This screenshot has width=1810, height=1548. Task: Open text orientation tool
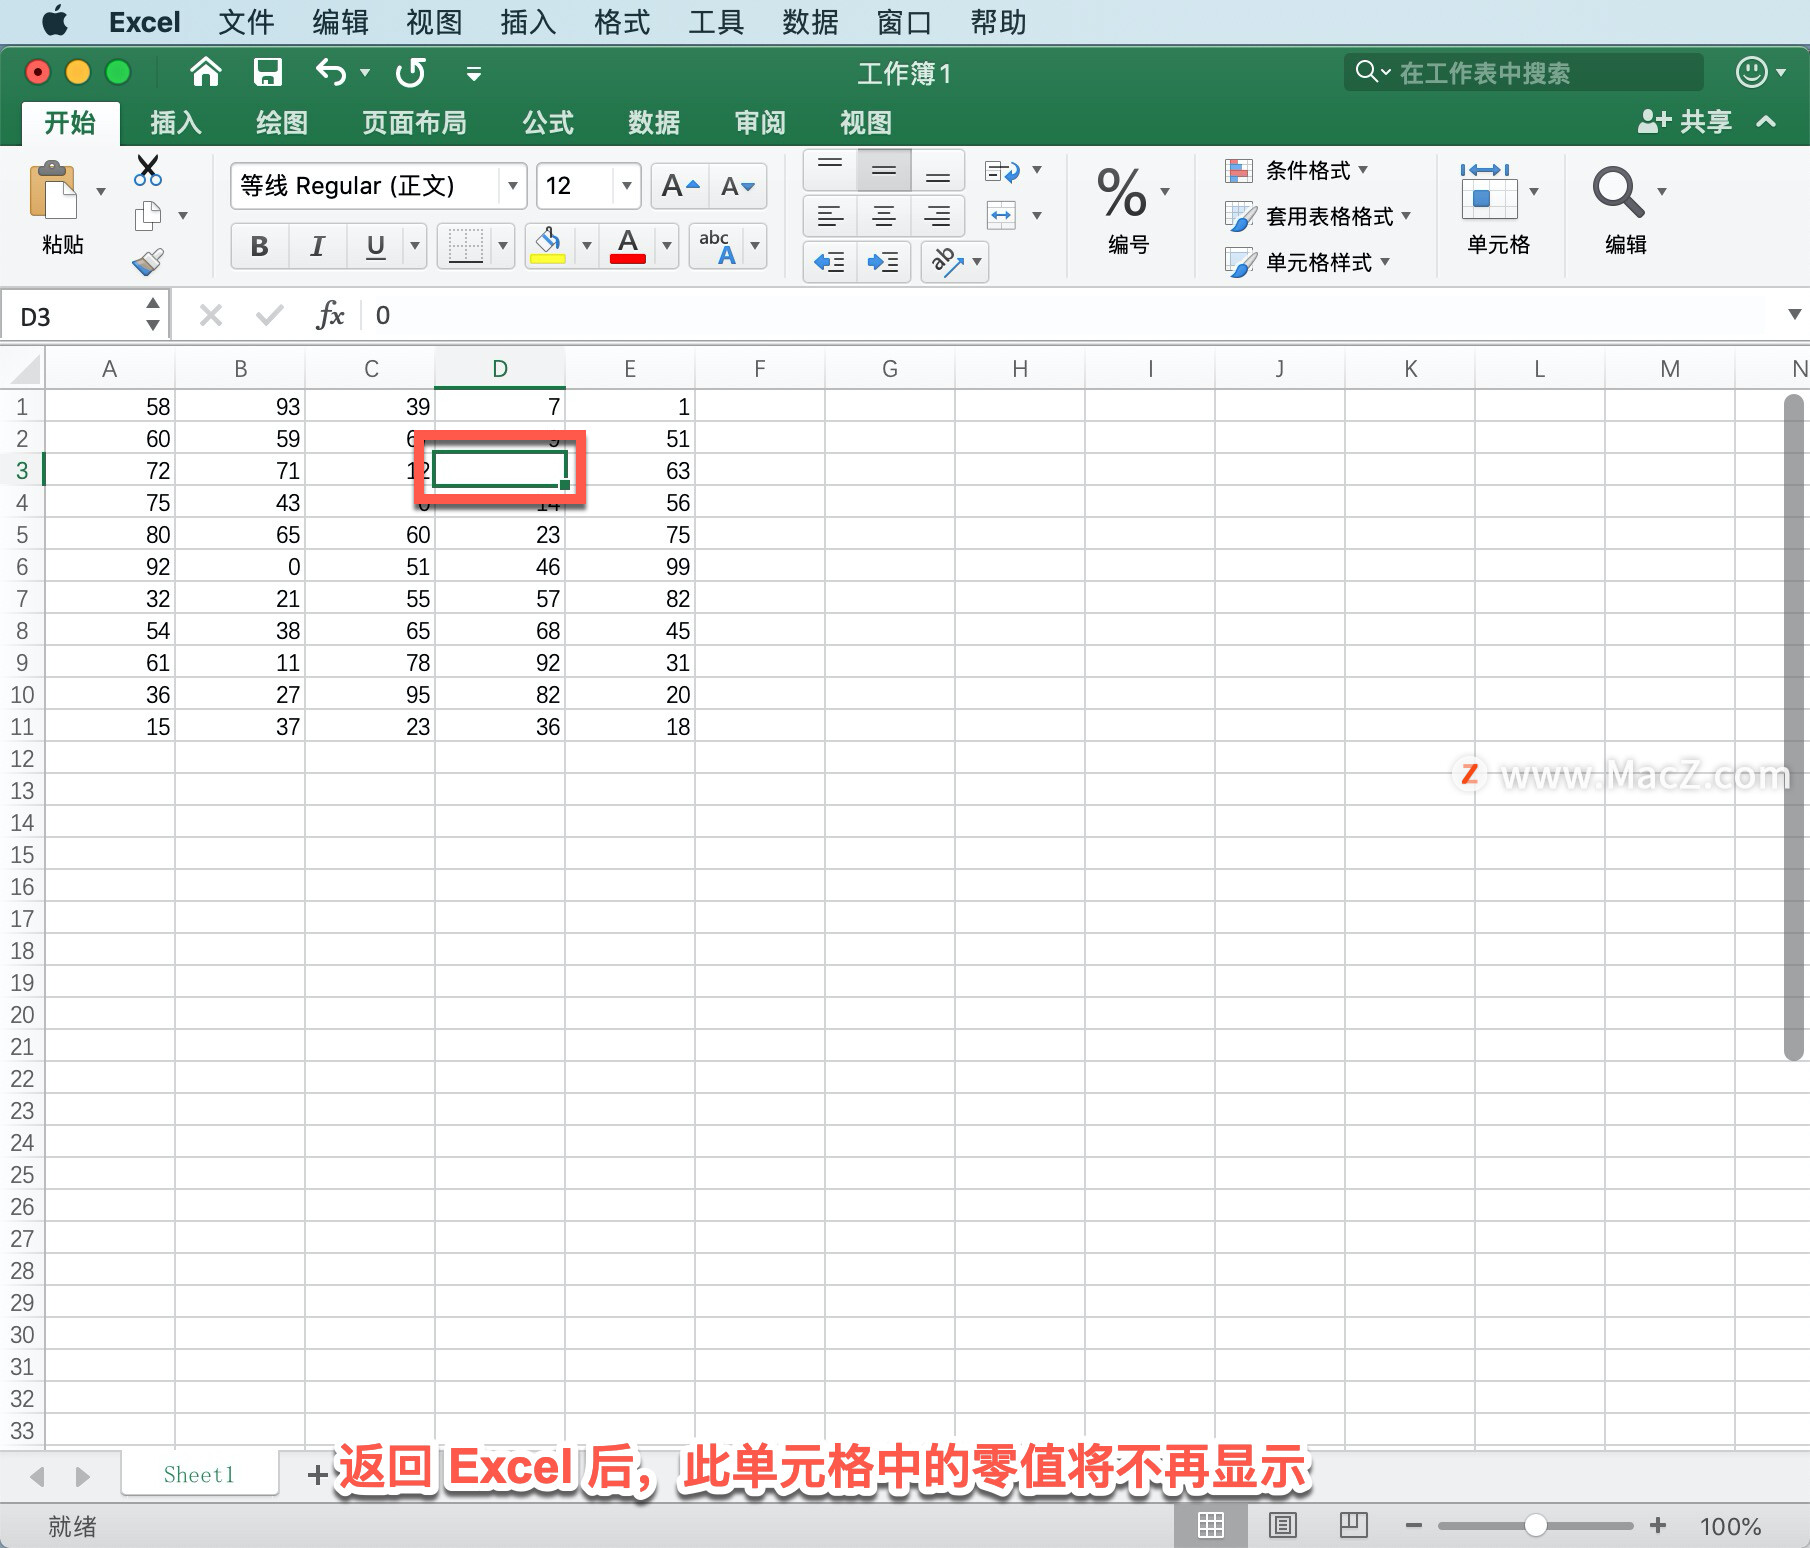[946, 262]
